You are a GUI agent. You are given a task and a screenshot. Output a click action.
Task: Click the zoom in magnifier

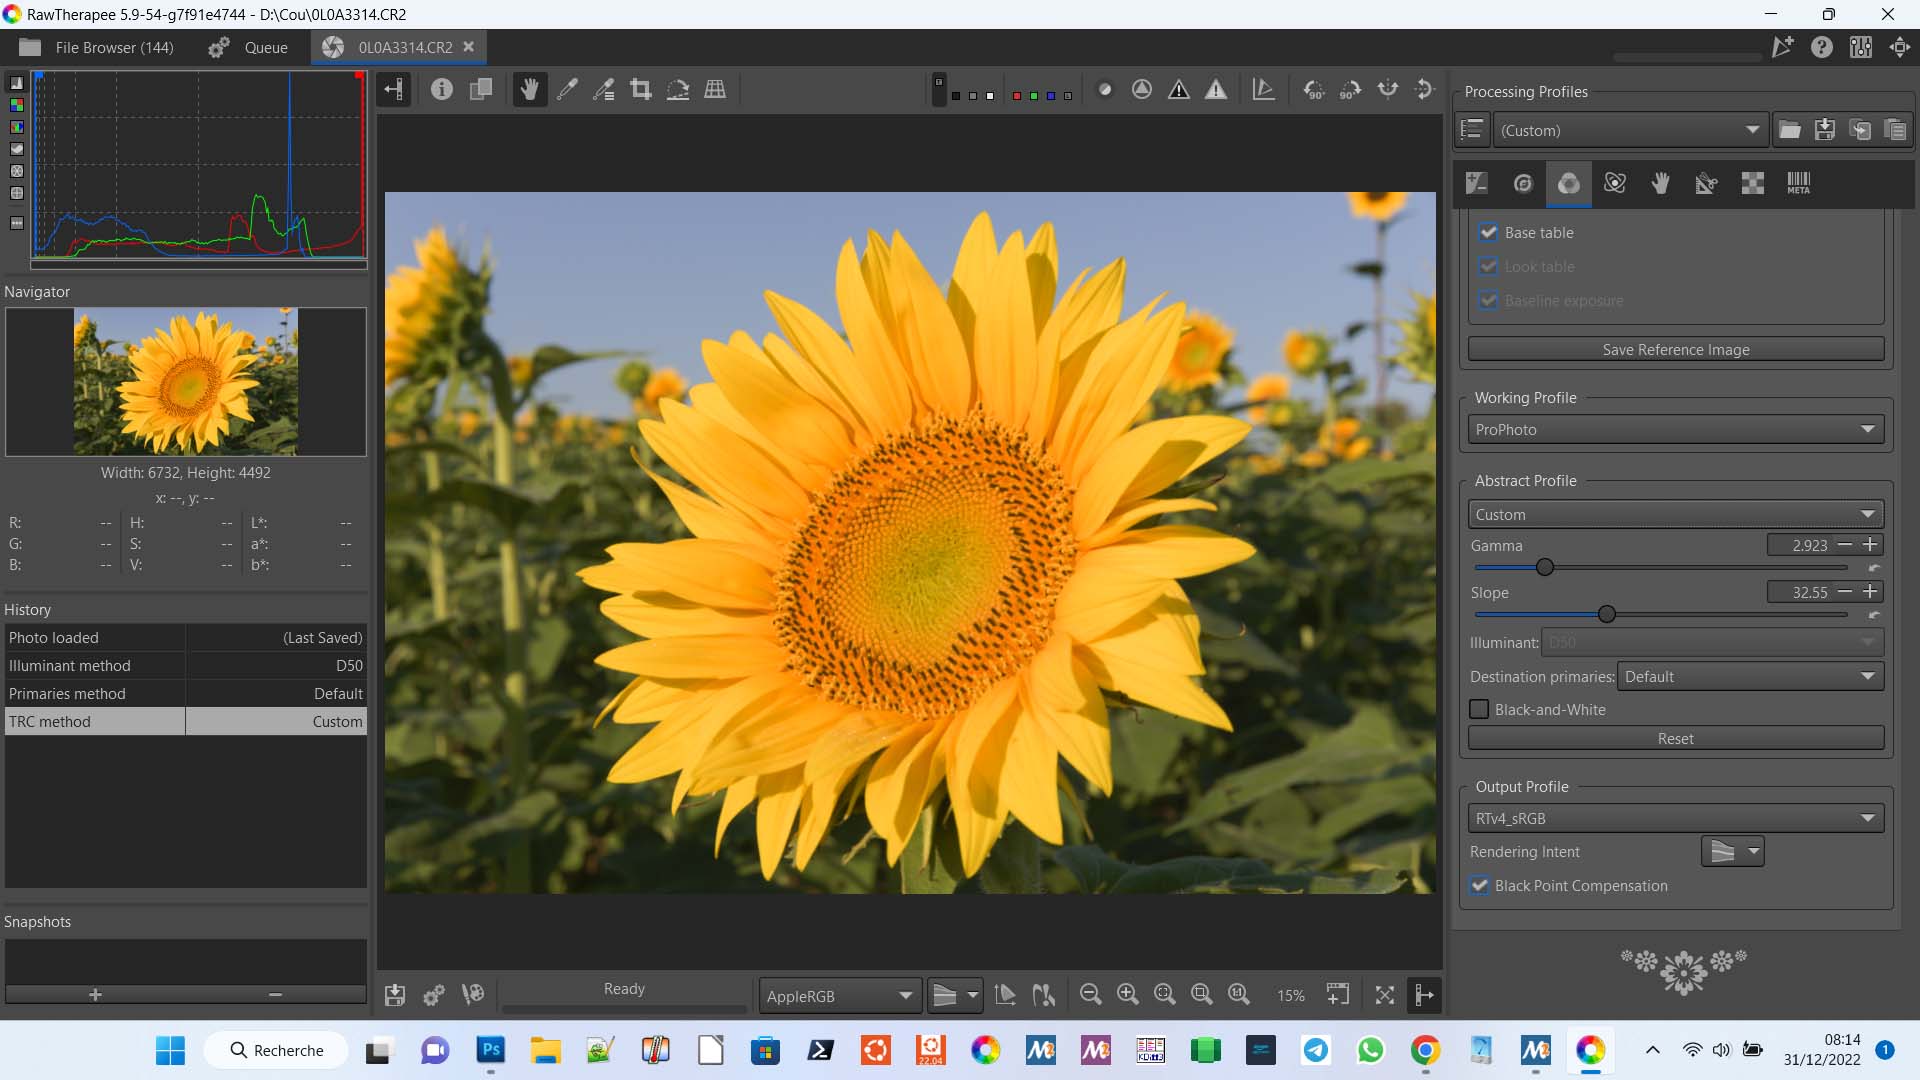tap(1127, 994)
